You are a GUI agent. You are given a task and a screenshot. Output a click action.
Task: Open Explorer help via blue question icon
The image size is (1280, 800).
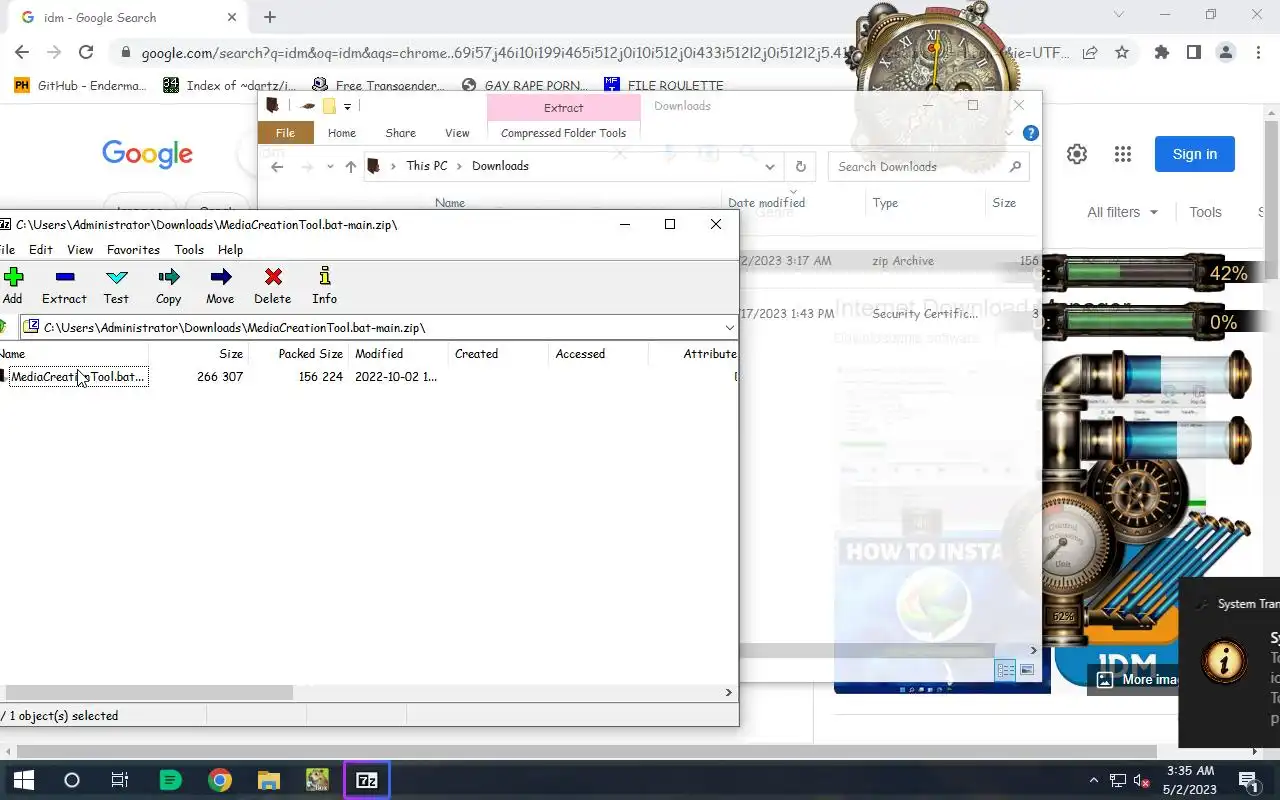click(x=1031, y=133)
